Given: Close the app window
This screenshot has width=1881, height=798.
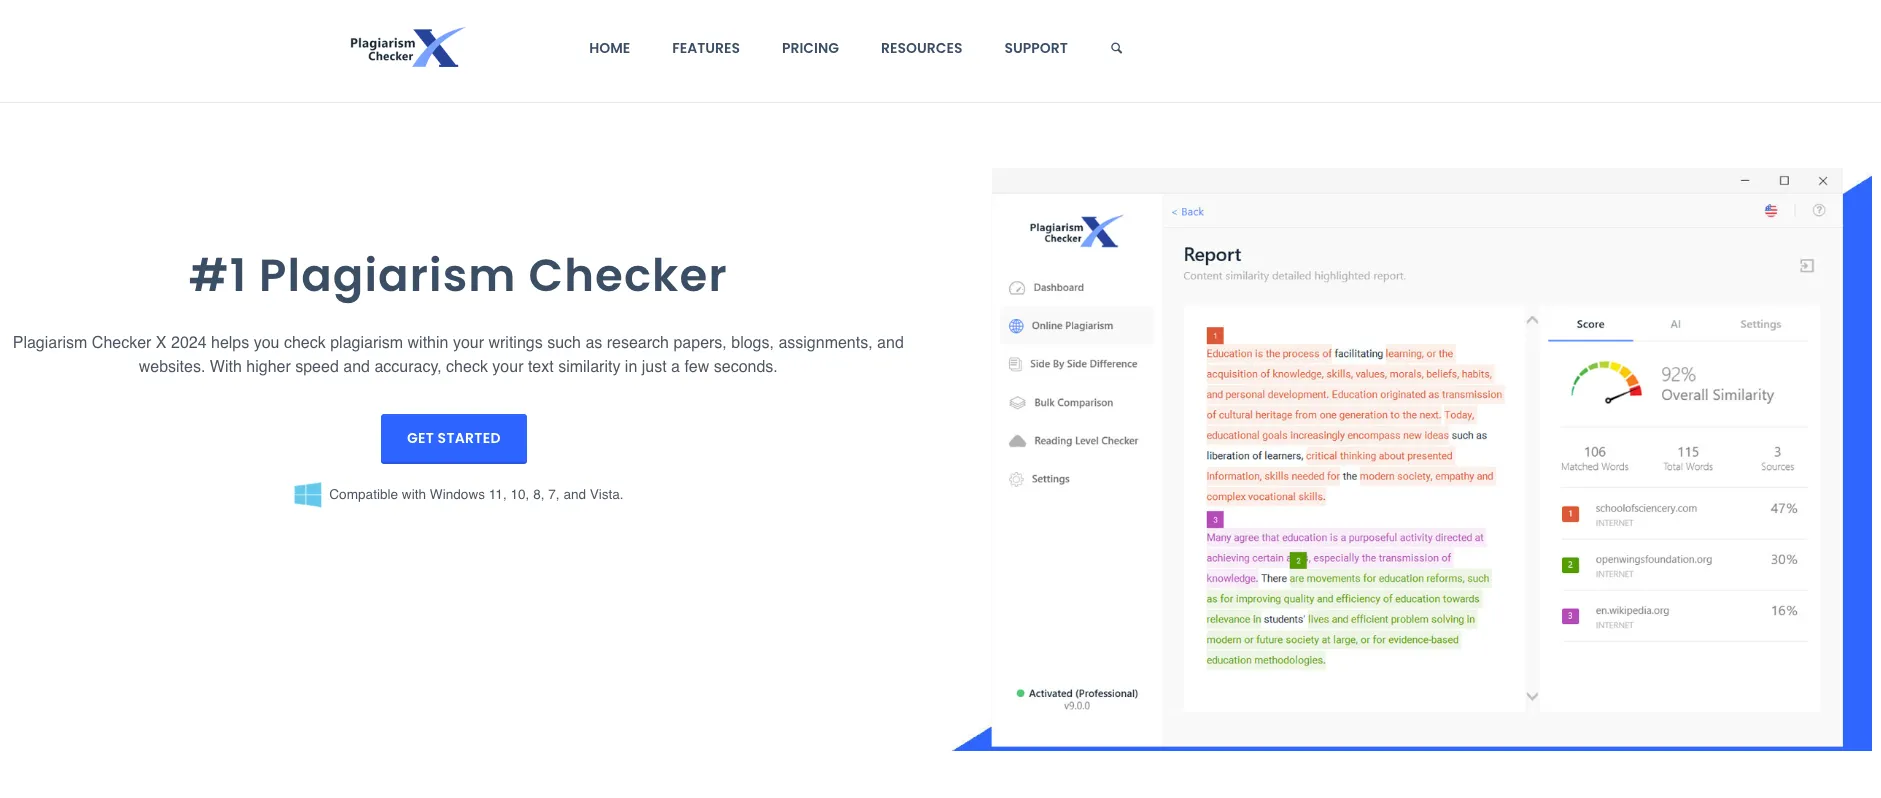Looking at the screenshot, I should [1823, 181].
